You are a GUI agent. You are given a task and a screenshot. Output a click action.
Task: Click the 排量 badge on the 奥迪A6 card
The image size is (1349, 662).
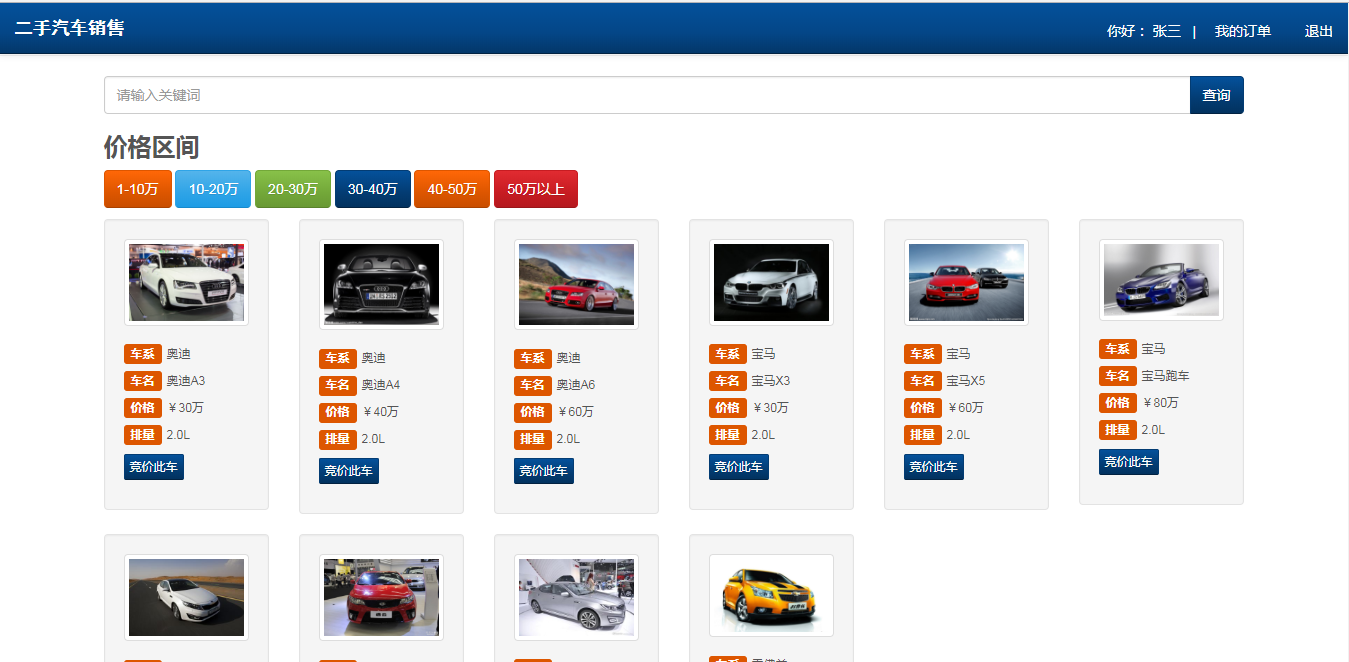pyautogui.click(x=533, y=439)
